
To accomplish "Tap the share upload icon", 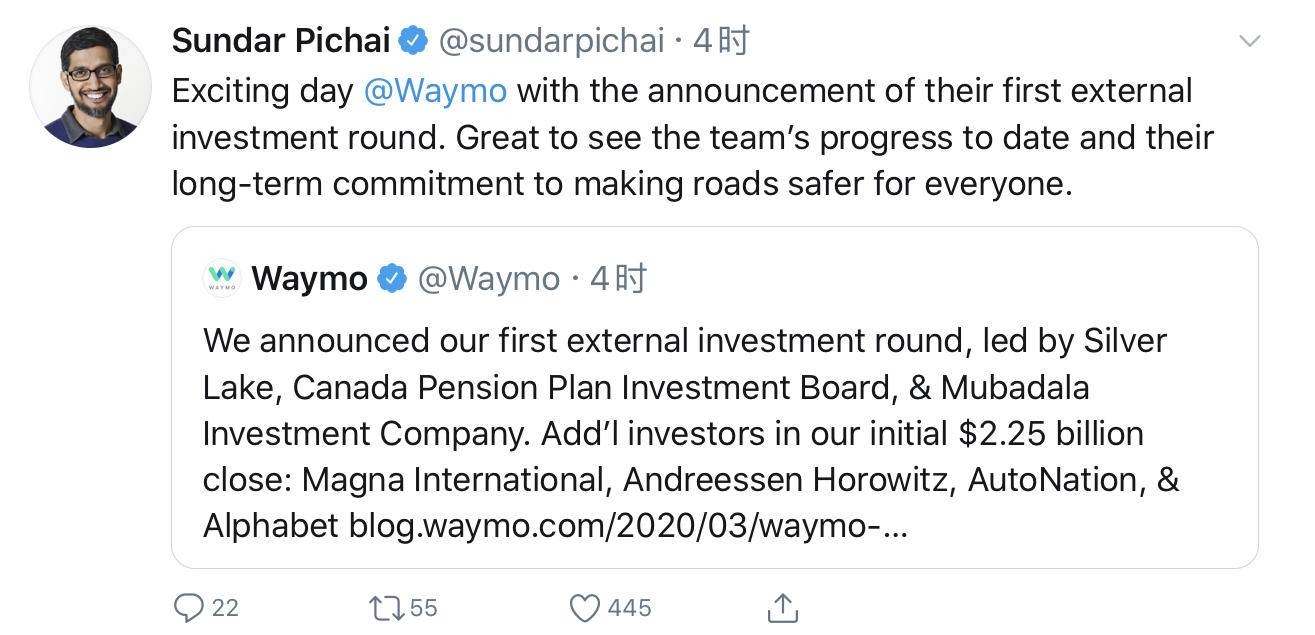I will (783, 607).
